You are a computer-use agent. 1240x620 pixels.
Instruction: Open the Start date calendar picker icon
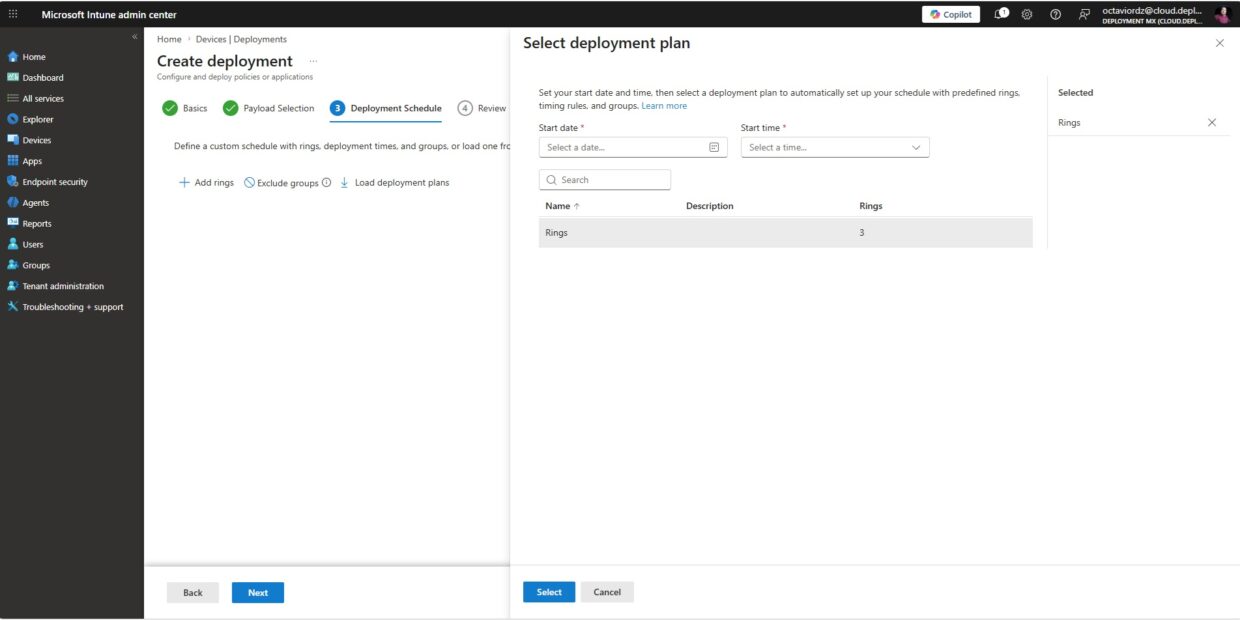coord(714,147)
